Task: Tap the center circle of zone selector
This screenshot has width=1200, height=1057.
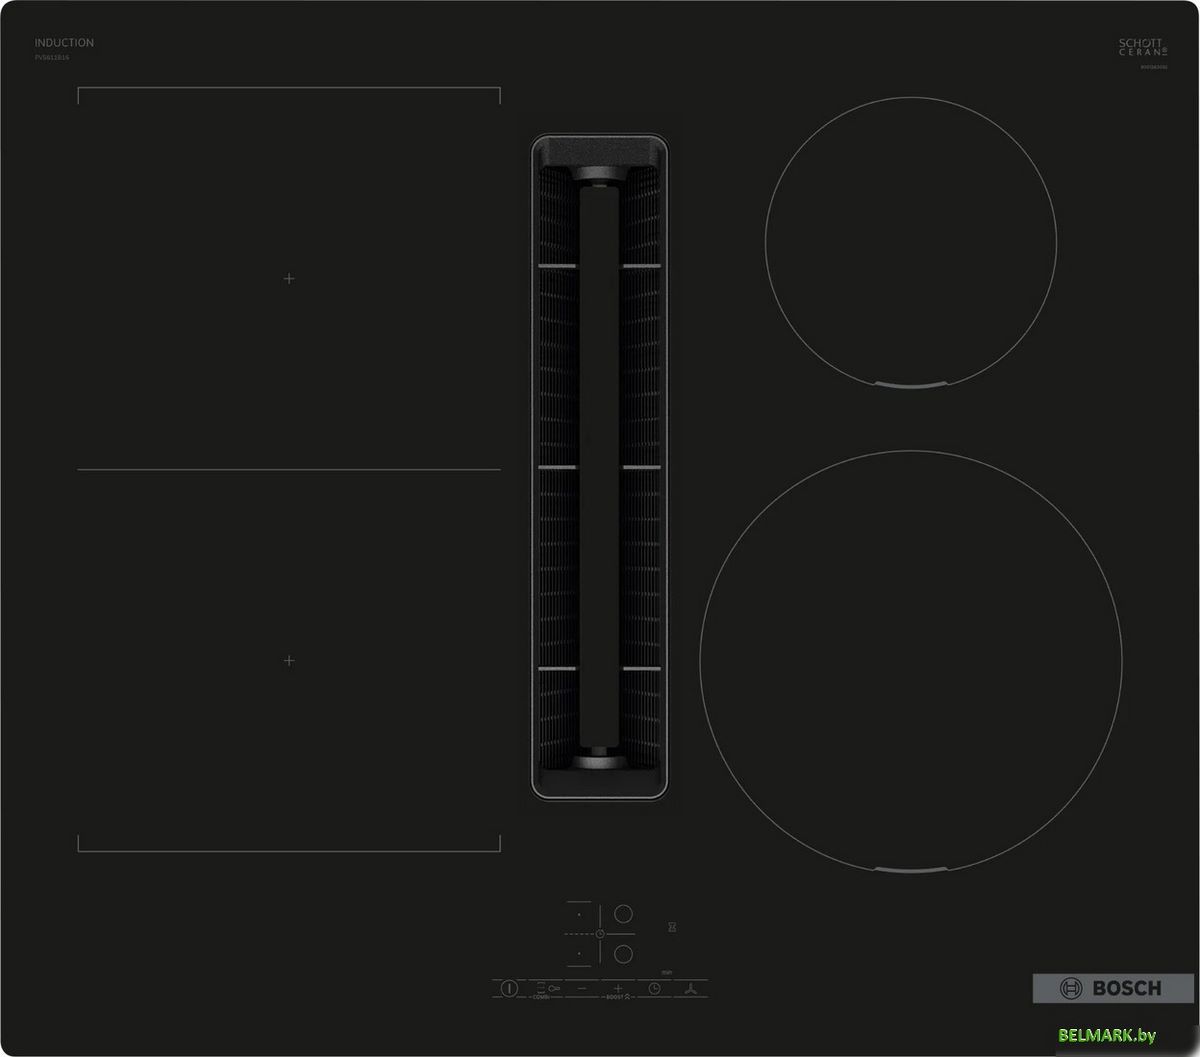Action: [600, 933]
